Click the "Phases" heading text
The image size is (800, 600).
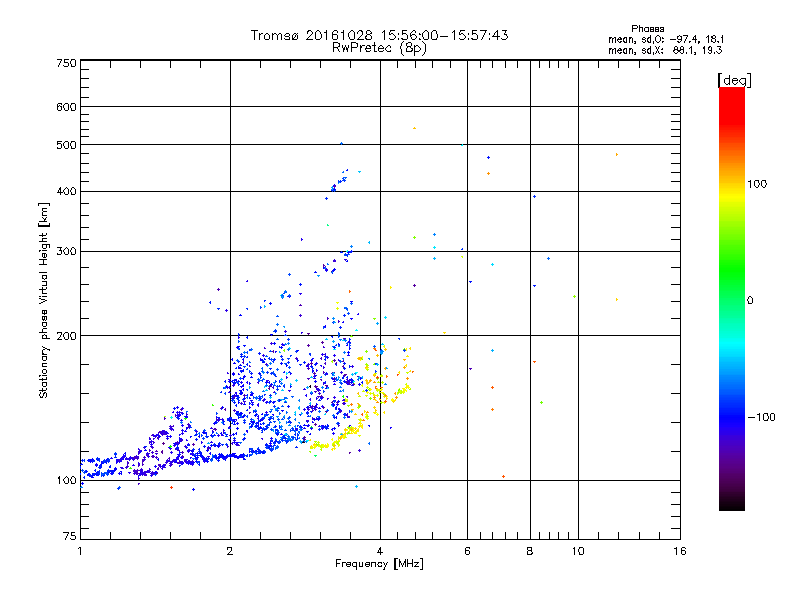pos(647,29)
